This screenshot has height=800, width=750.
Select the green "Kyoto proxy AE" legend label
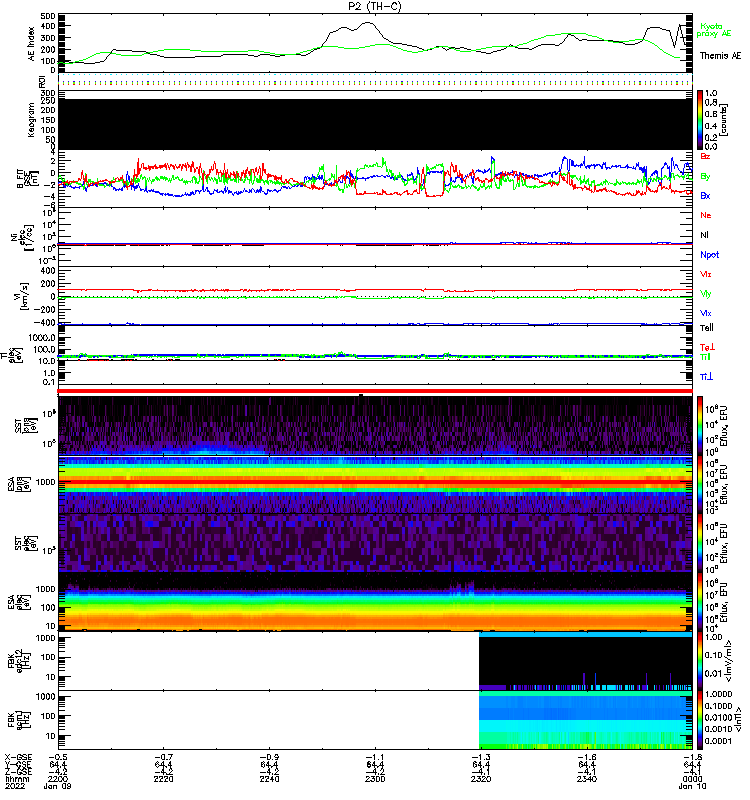point(713,30)
